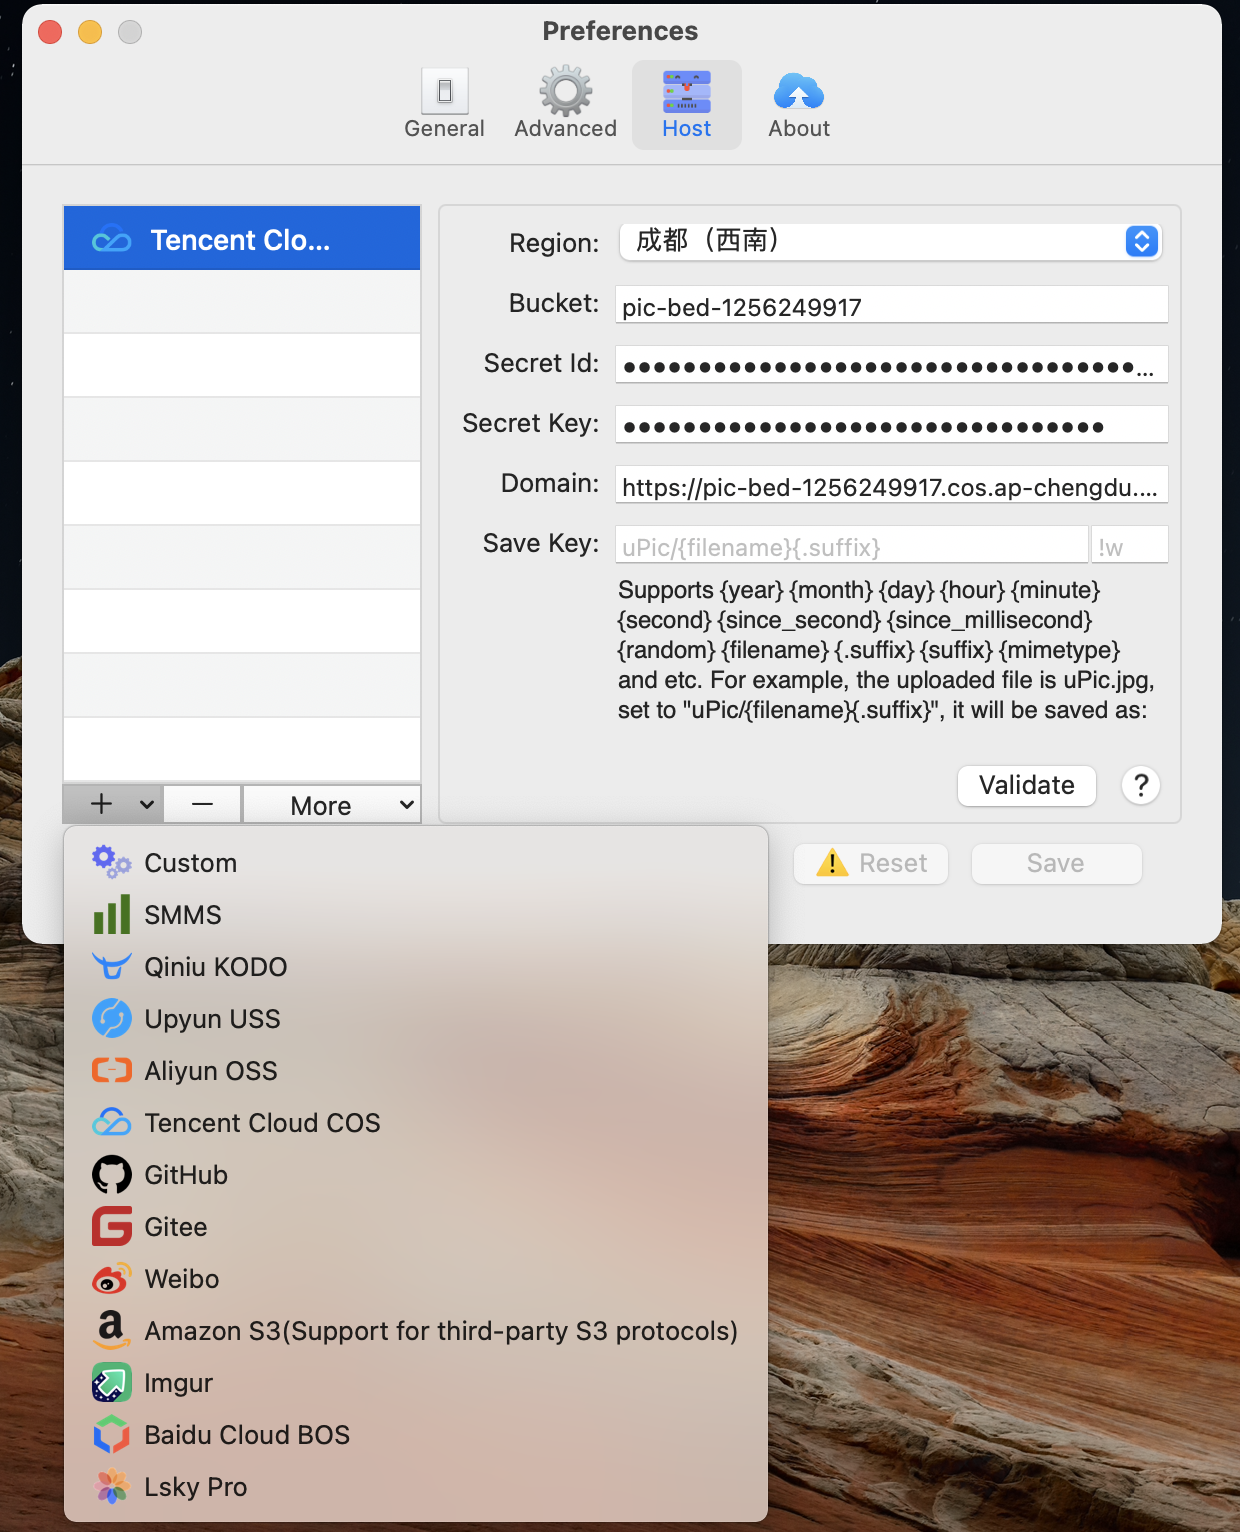Click the Qiniu bull icon
This screenshot has width=1240, height=1532.
[x=111, y=966]
